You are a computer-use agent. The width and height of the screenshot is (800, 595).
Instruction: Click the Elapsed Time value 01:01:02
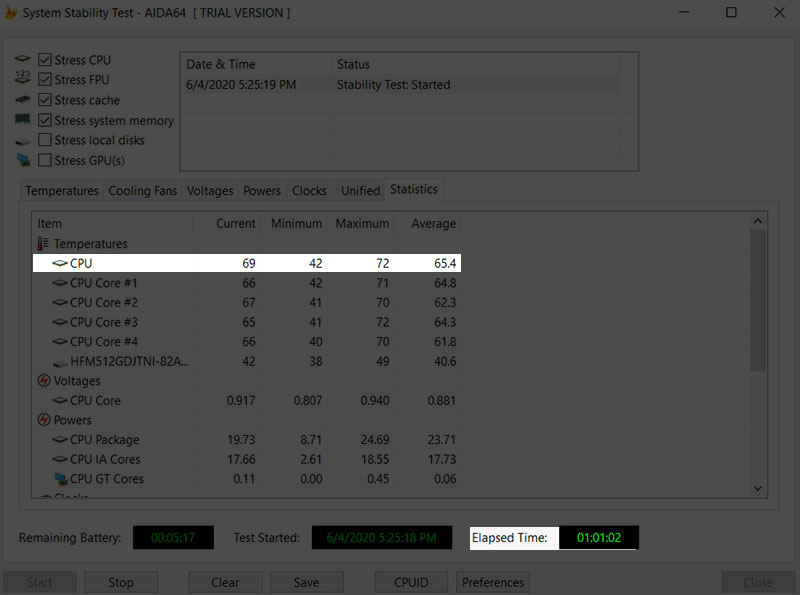coord(598,537)
